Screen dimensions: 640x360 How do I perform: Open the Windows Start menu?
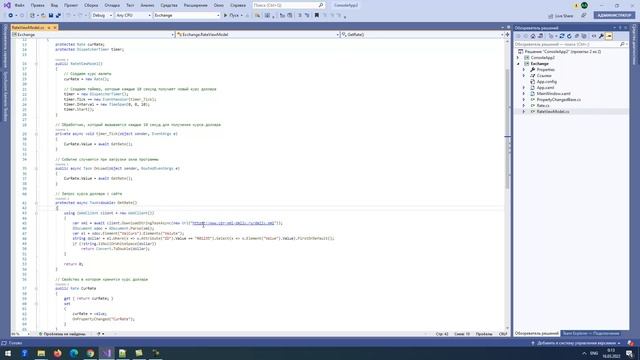point(8,353)
